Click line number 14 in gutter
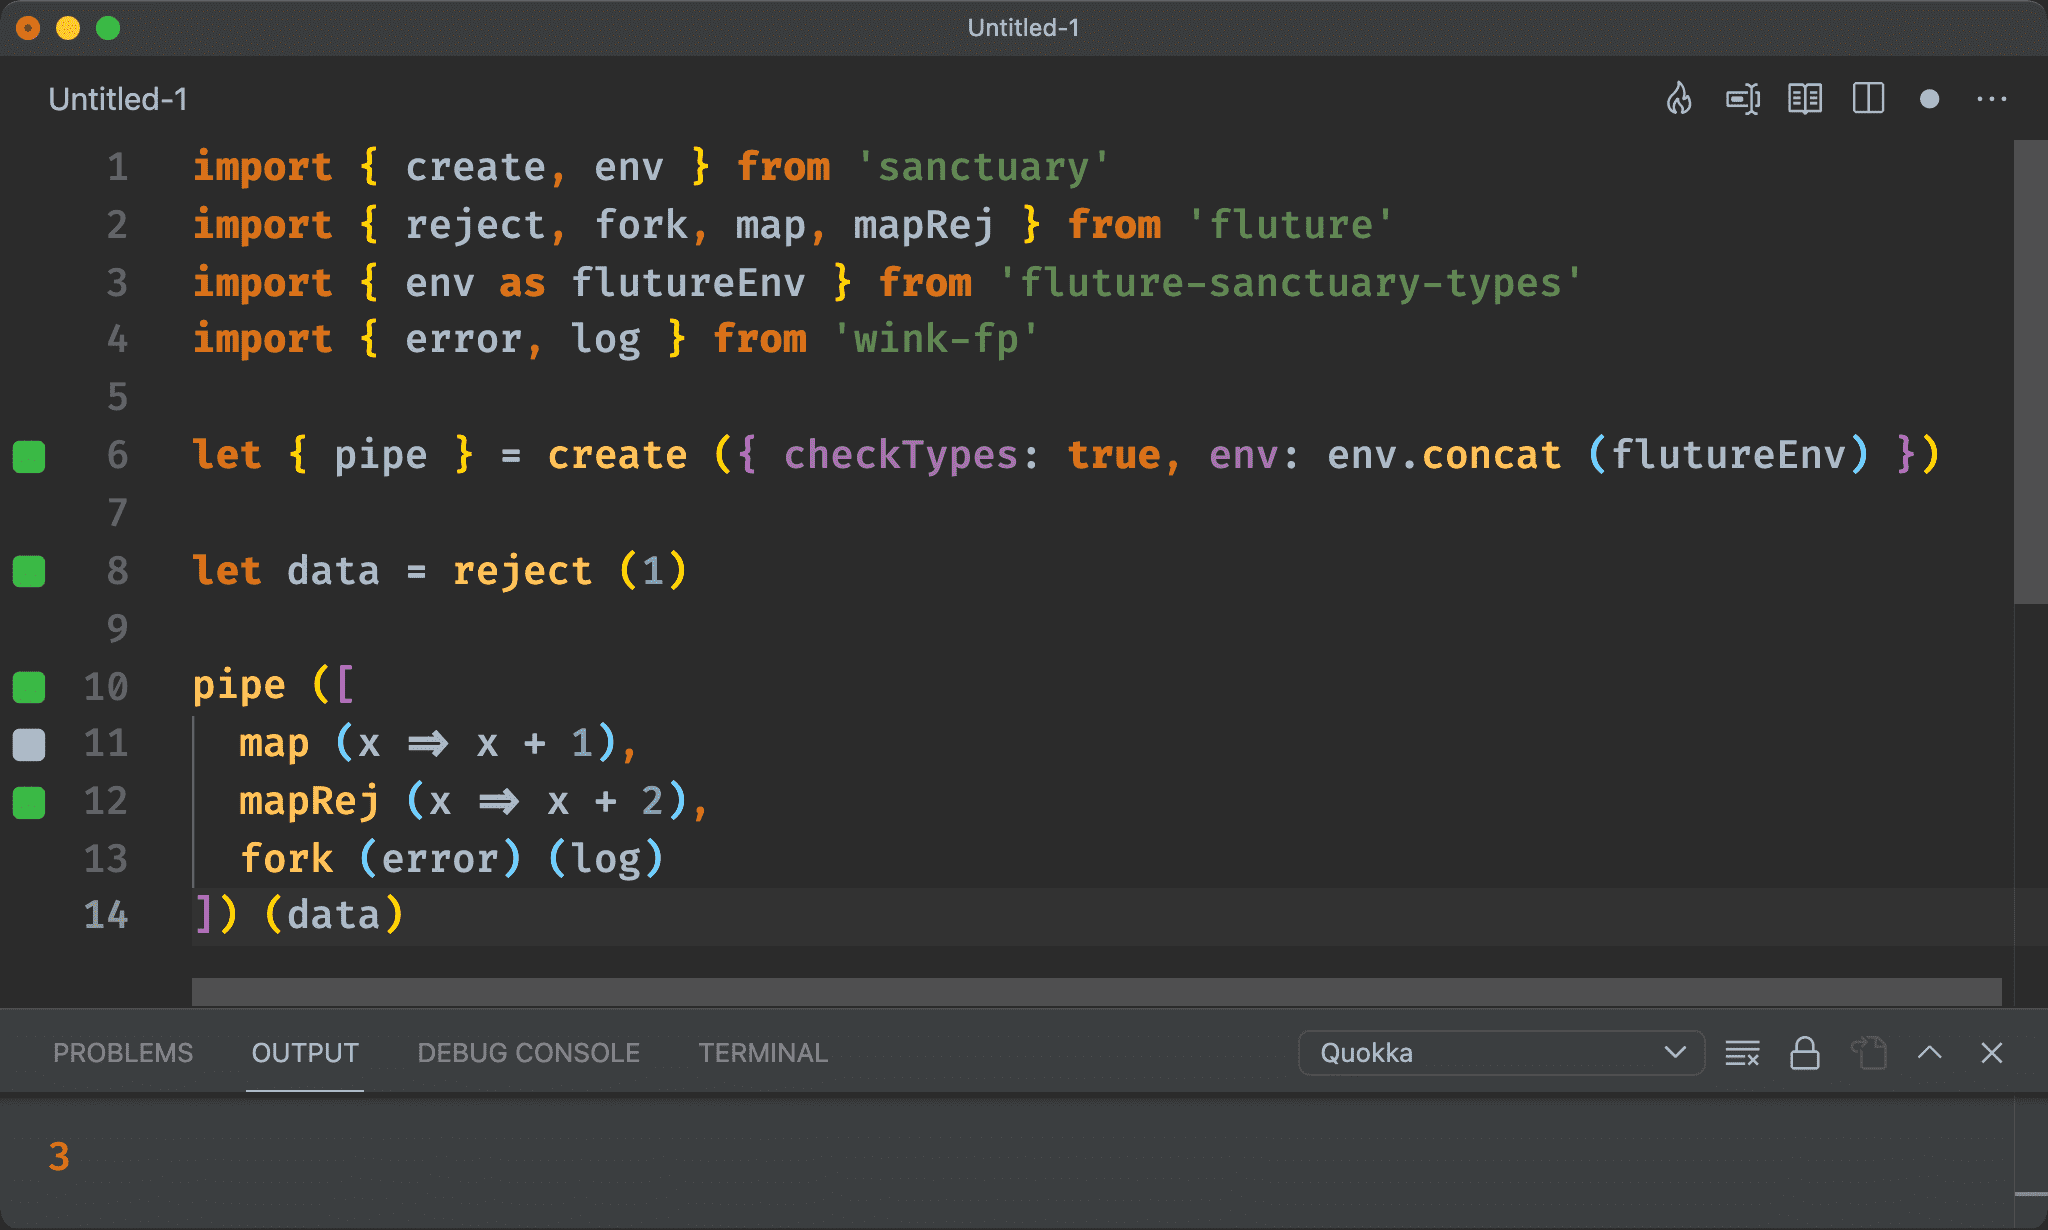Viewport: 2048px width, 1230px height. point(106,915)
